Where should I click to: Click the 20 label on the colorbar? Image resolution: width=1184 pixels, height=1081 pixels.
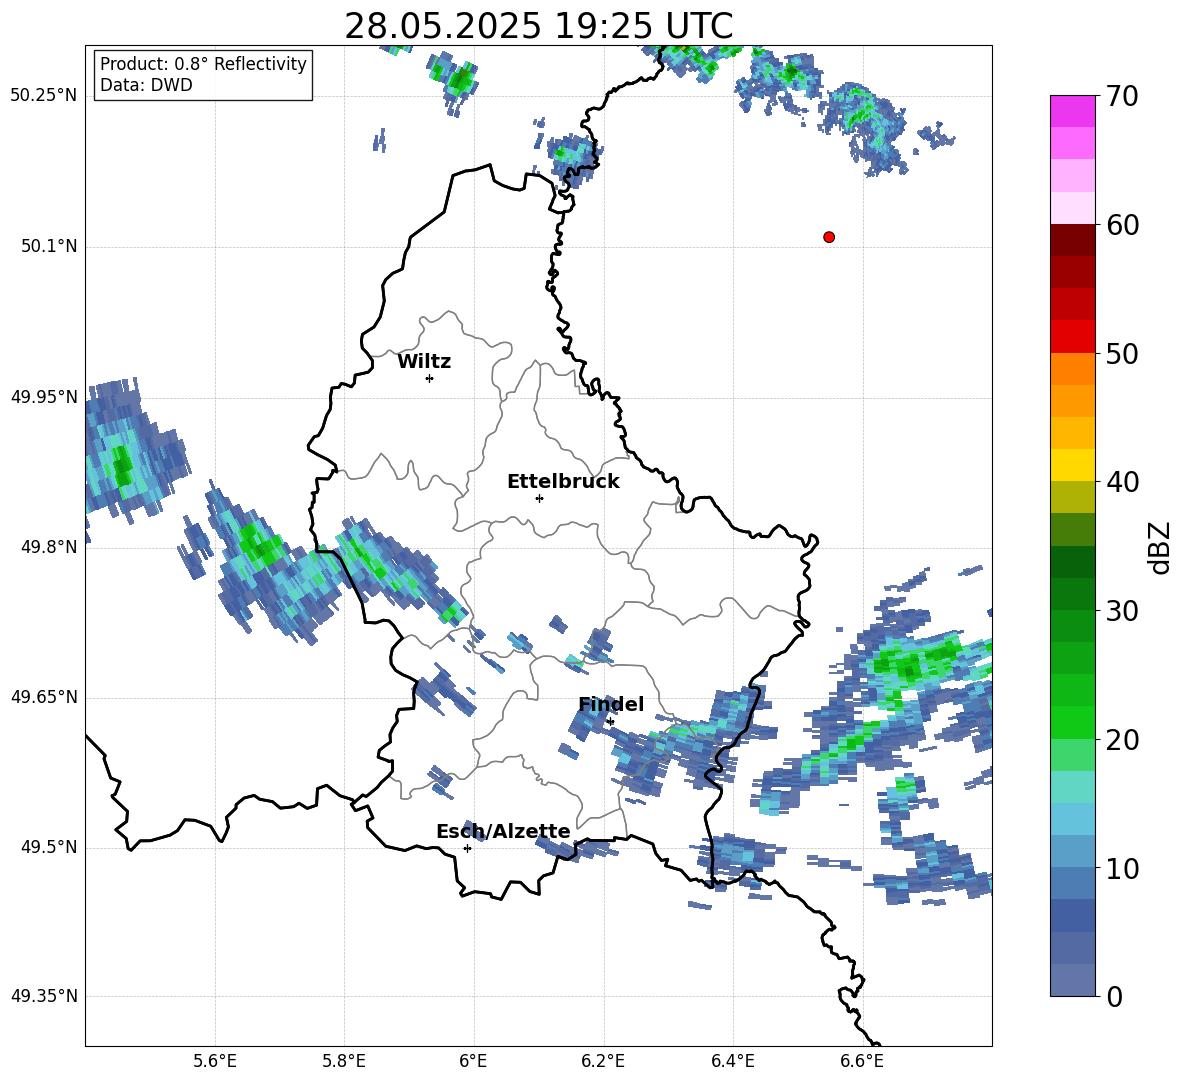click(1123, 740)
